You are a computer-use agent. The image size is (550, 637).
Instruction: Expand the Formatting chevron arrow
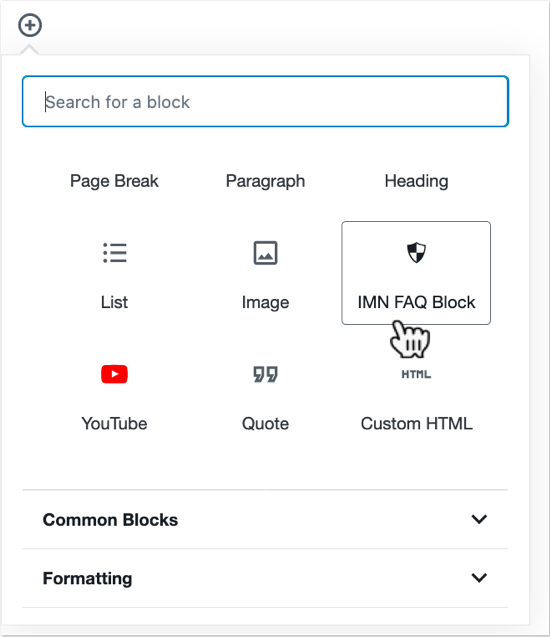pyautogui.click(x=479, y=578)
